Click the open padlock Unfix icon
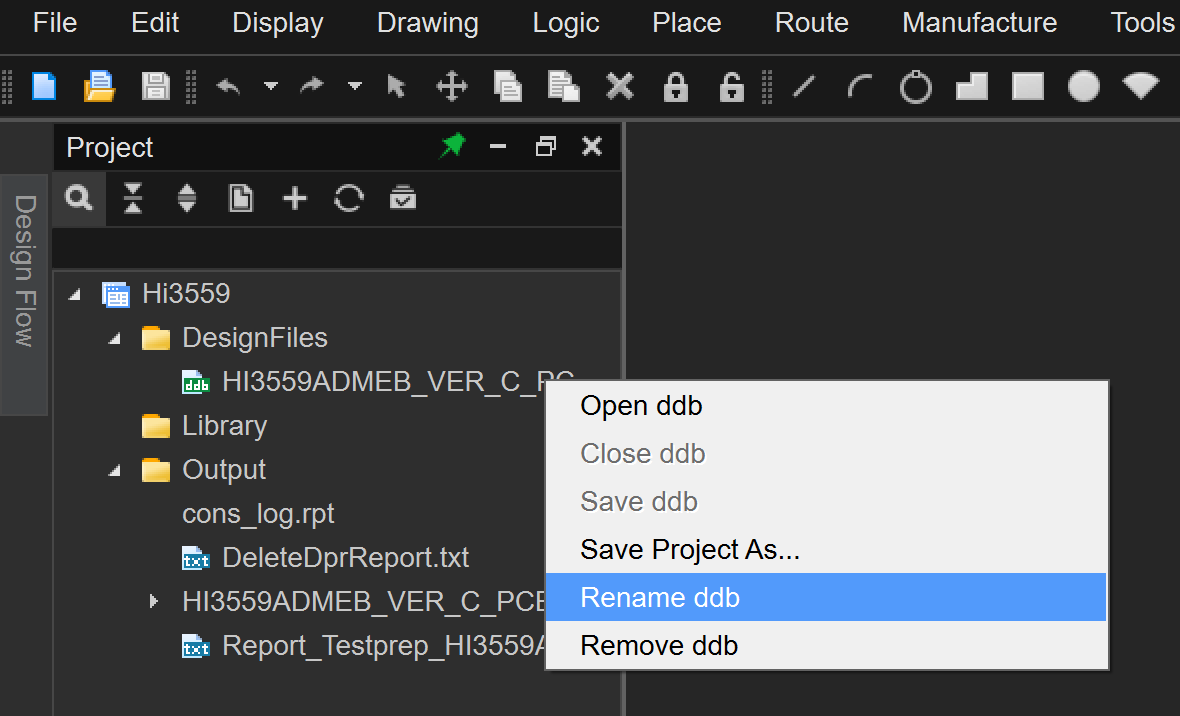 point(732,87)
